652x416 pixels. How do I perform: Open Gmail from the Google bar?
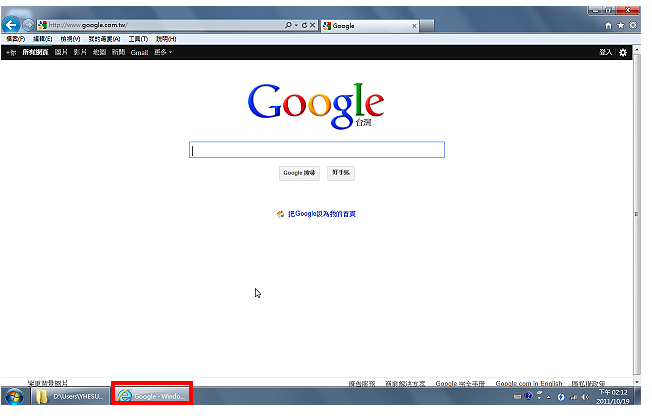pos(139,52)
